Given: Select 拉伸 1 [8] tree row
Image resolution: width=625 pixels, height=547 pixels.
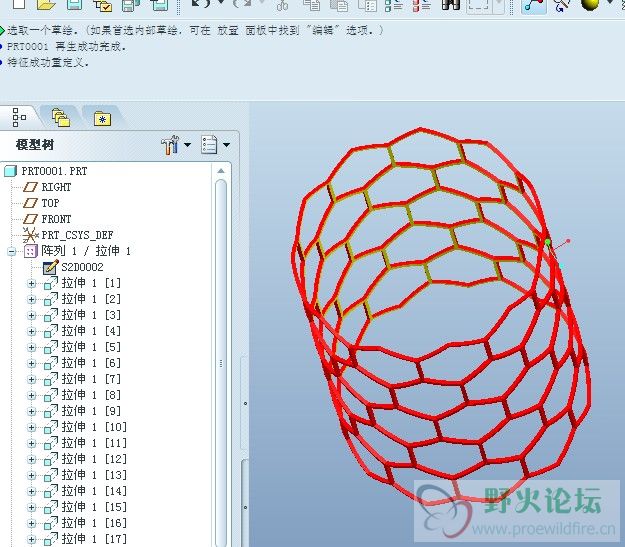Looking at the screenshot, I should pyautogui.click(x=91, y=395).
